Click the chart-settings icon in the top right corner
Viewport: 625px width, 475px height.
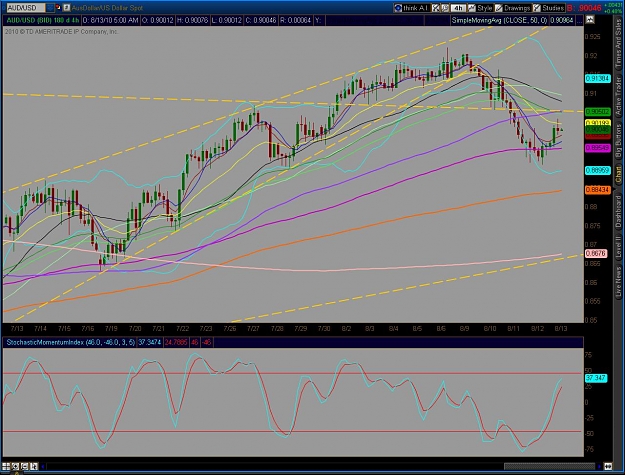pos(590,20)
